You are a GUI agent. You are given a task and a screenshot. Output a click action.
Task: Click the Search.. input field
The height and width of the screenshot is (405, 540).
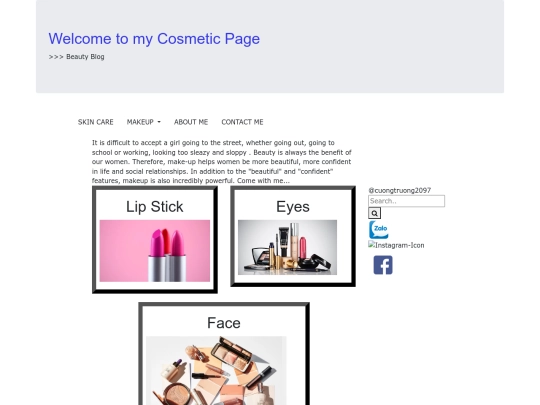pyautogui.click(x=406, y=201)
